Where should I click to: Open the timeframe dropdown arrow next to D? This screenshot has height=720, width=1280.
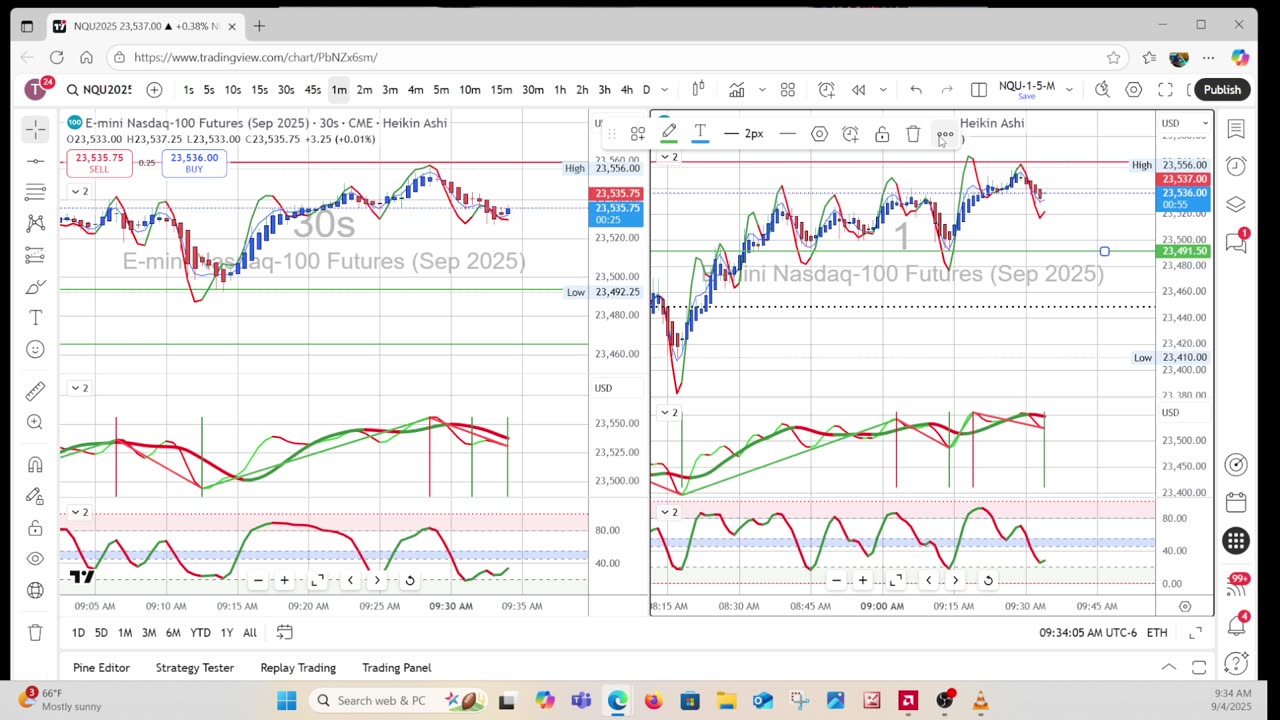(664, 90)
